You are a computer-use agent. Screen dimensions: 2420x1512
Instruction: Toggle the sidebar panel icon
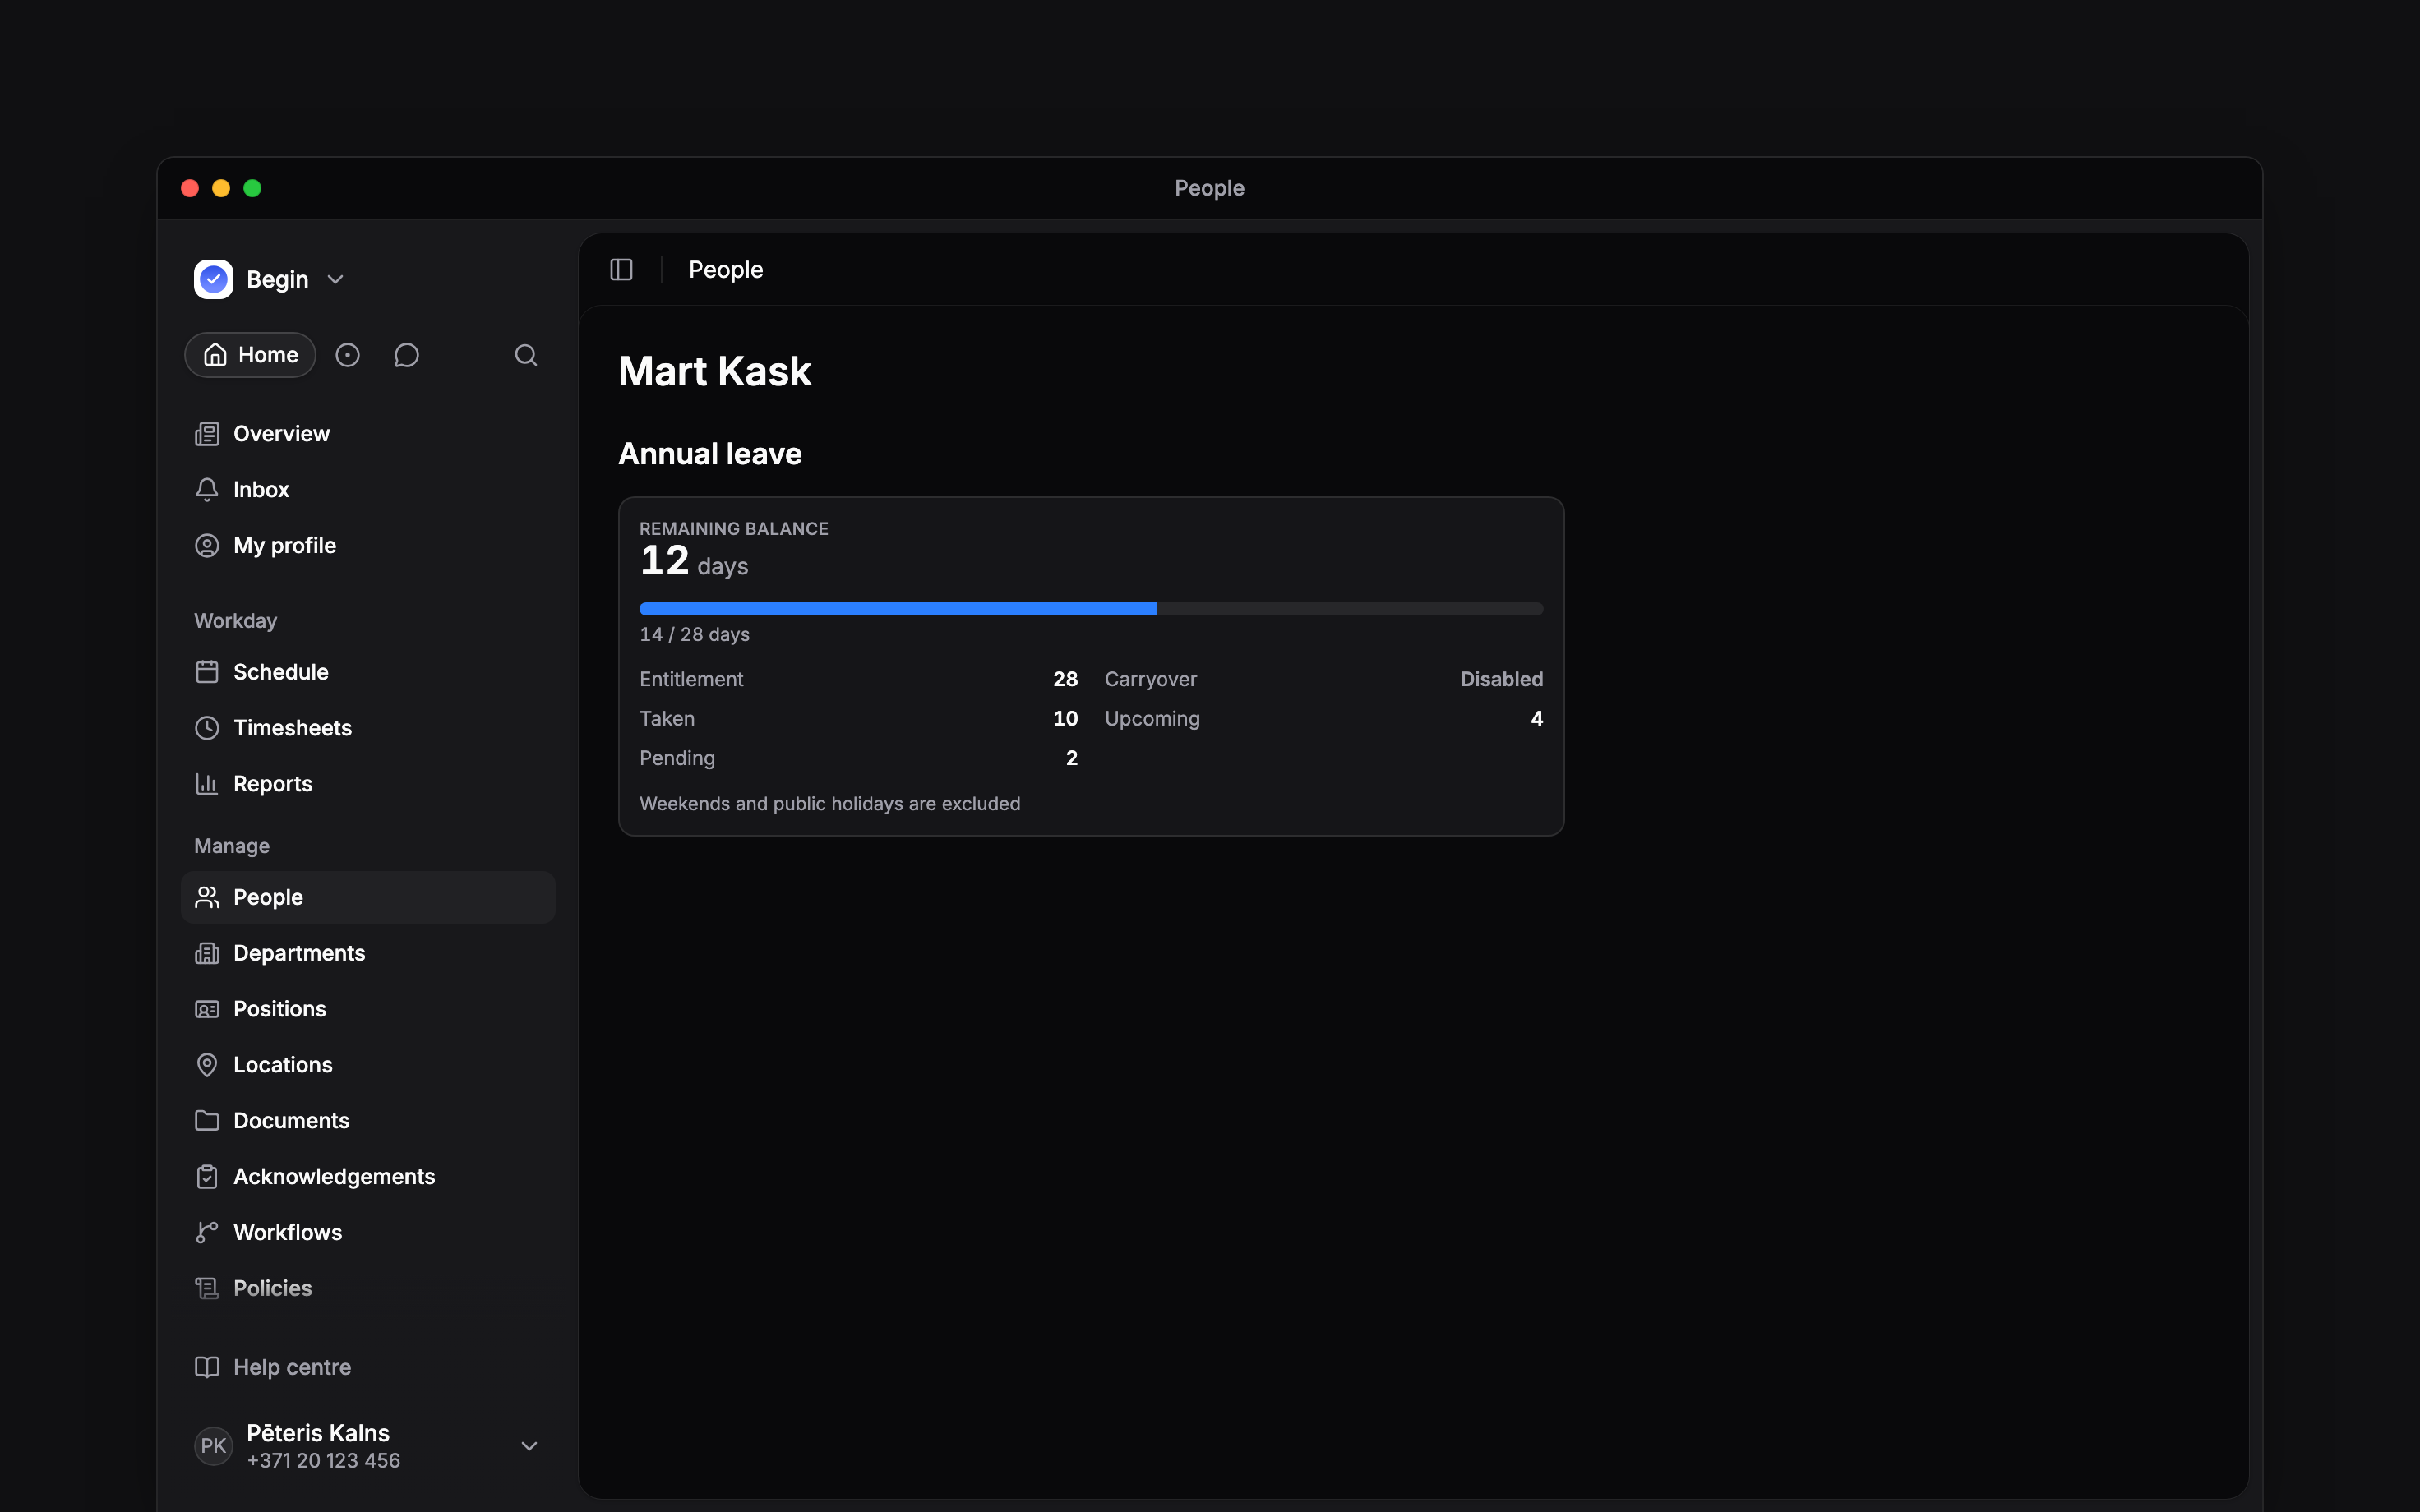tap(621, 270)
